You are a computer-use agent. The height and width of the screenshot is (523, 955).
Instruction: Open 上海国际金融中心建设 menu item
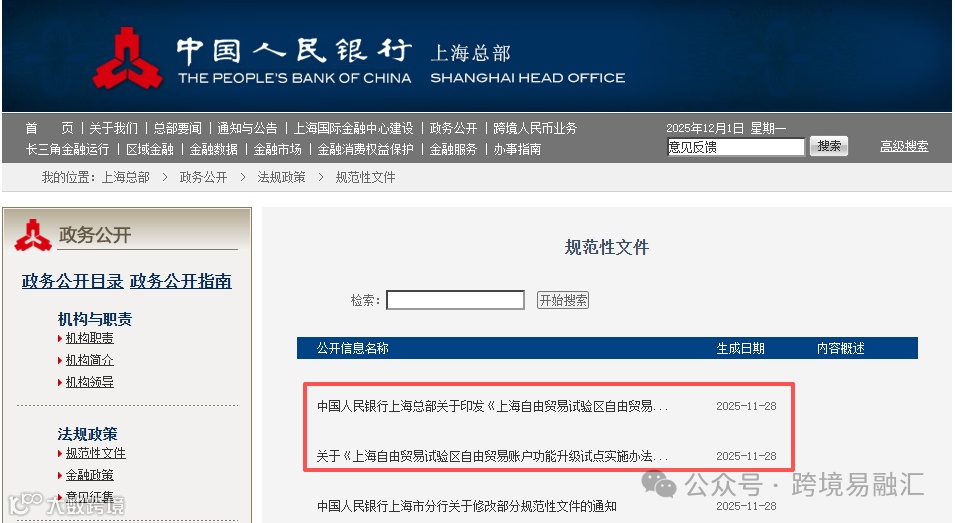pyautogui.click(x=354, y=128)
